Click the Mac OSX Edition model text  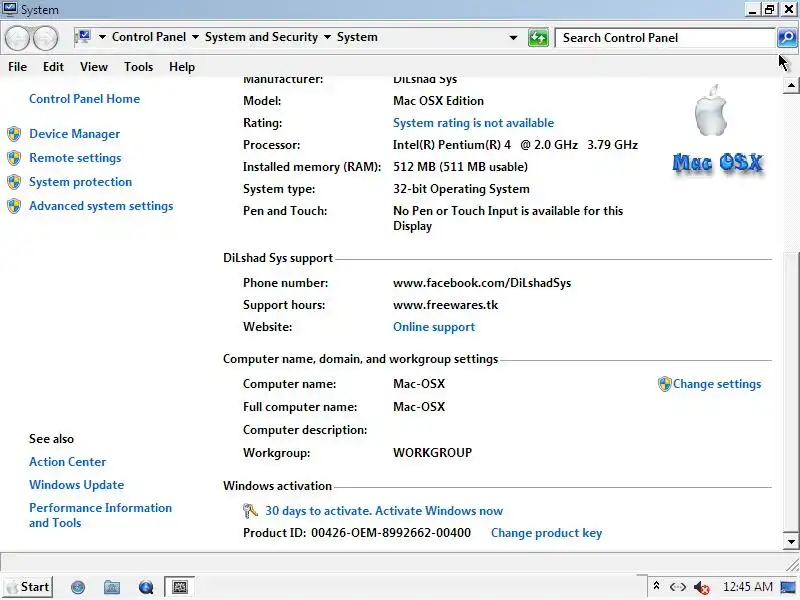(438, 101)
